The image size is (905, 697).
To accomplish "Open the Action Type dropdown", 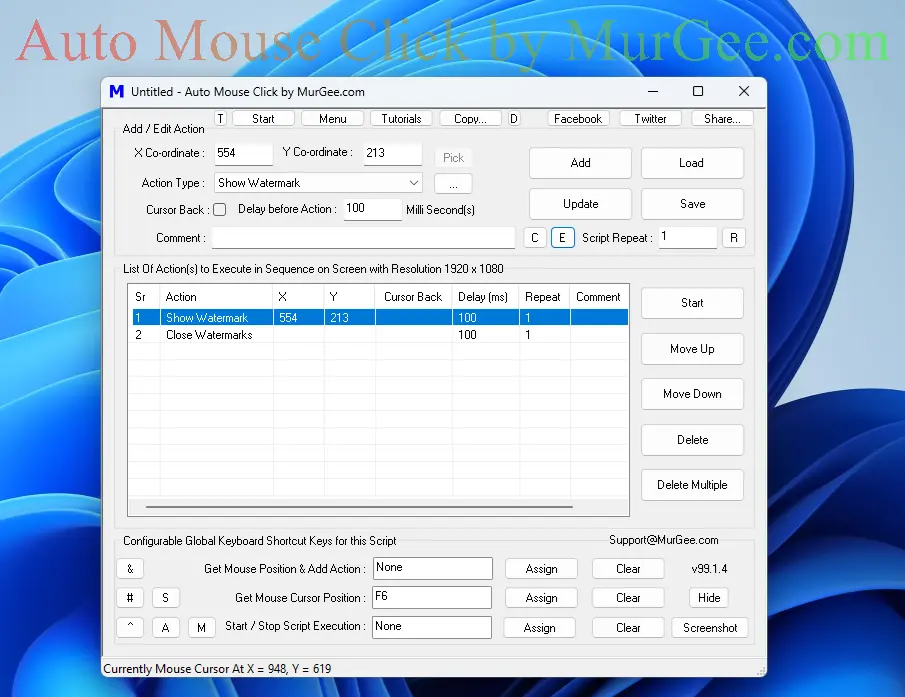I will tap(318, 183).
